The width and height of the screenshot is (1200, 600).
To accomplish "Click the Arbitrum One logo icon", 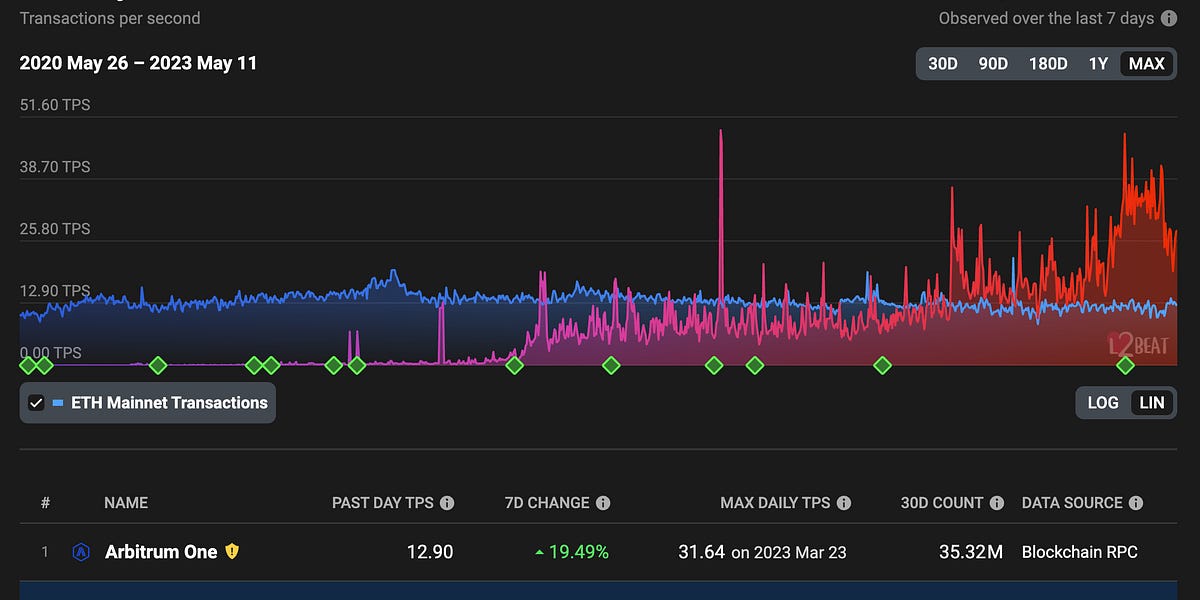I will [81, 551].
